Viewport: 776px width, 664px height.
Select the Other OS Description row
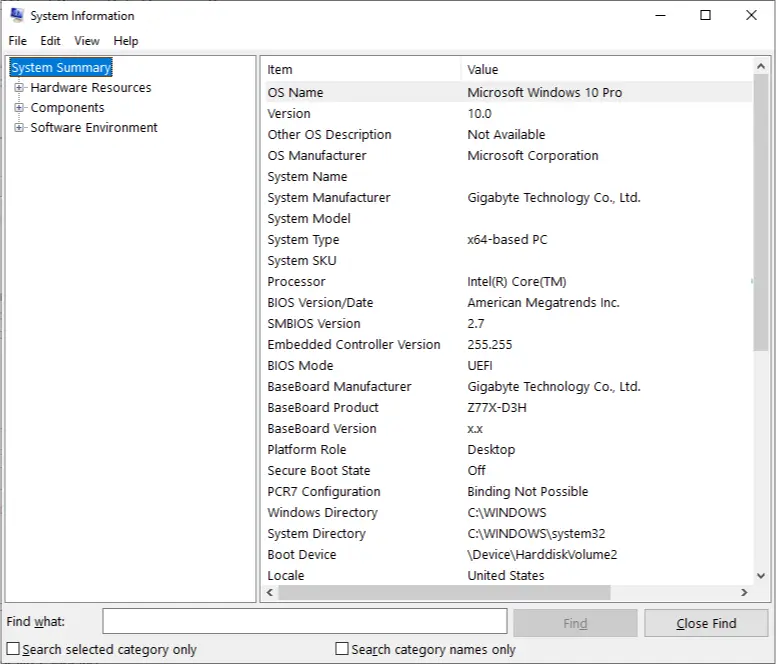pos(507,135)
